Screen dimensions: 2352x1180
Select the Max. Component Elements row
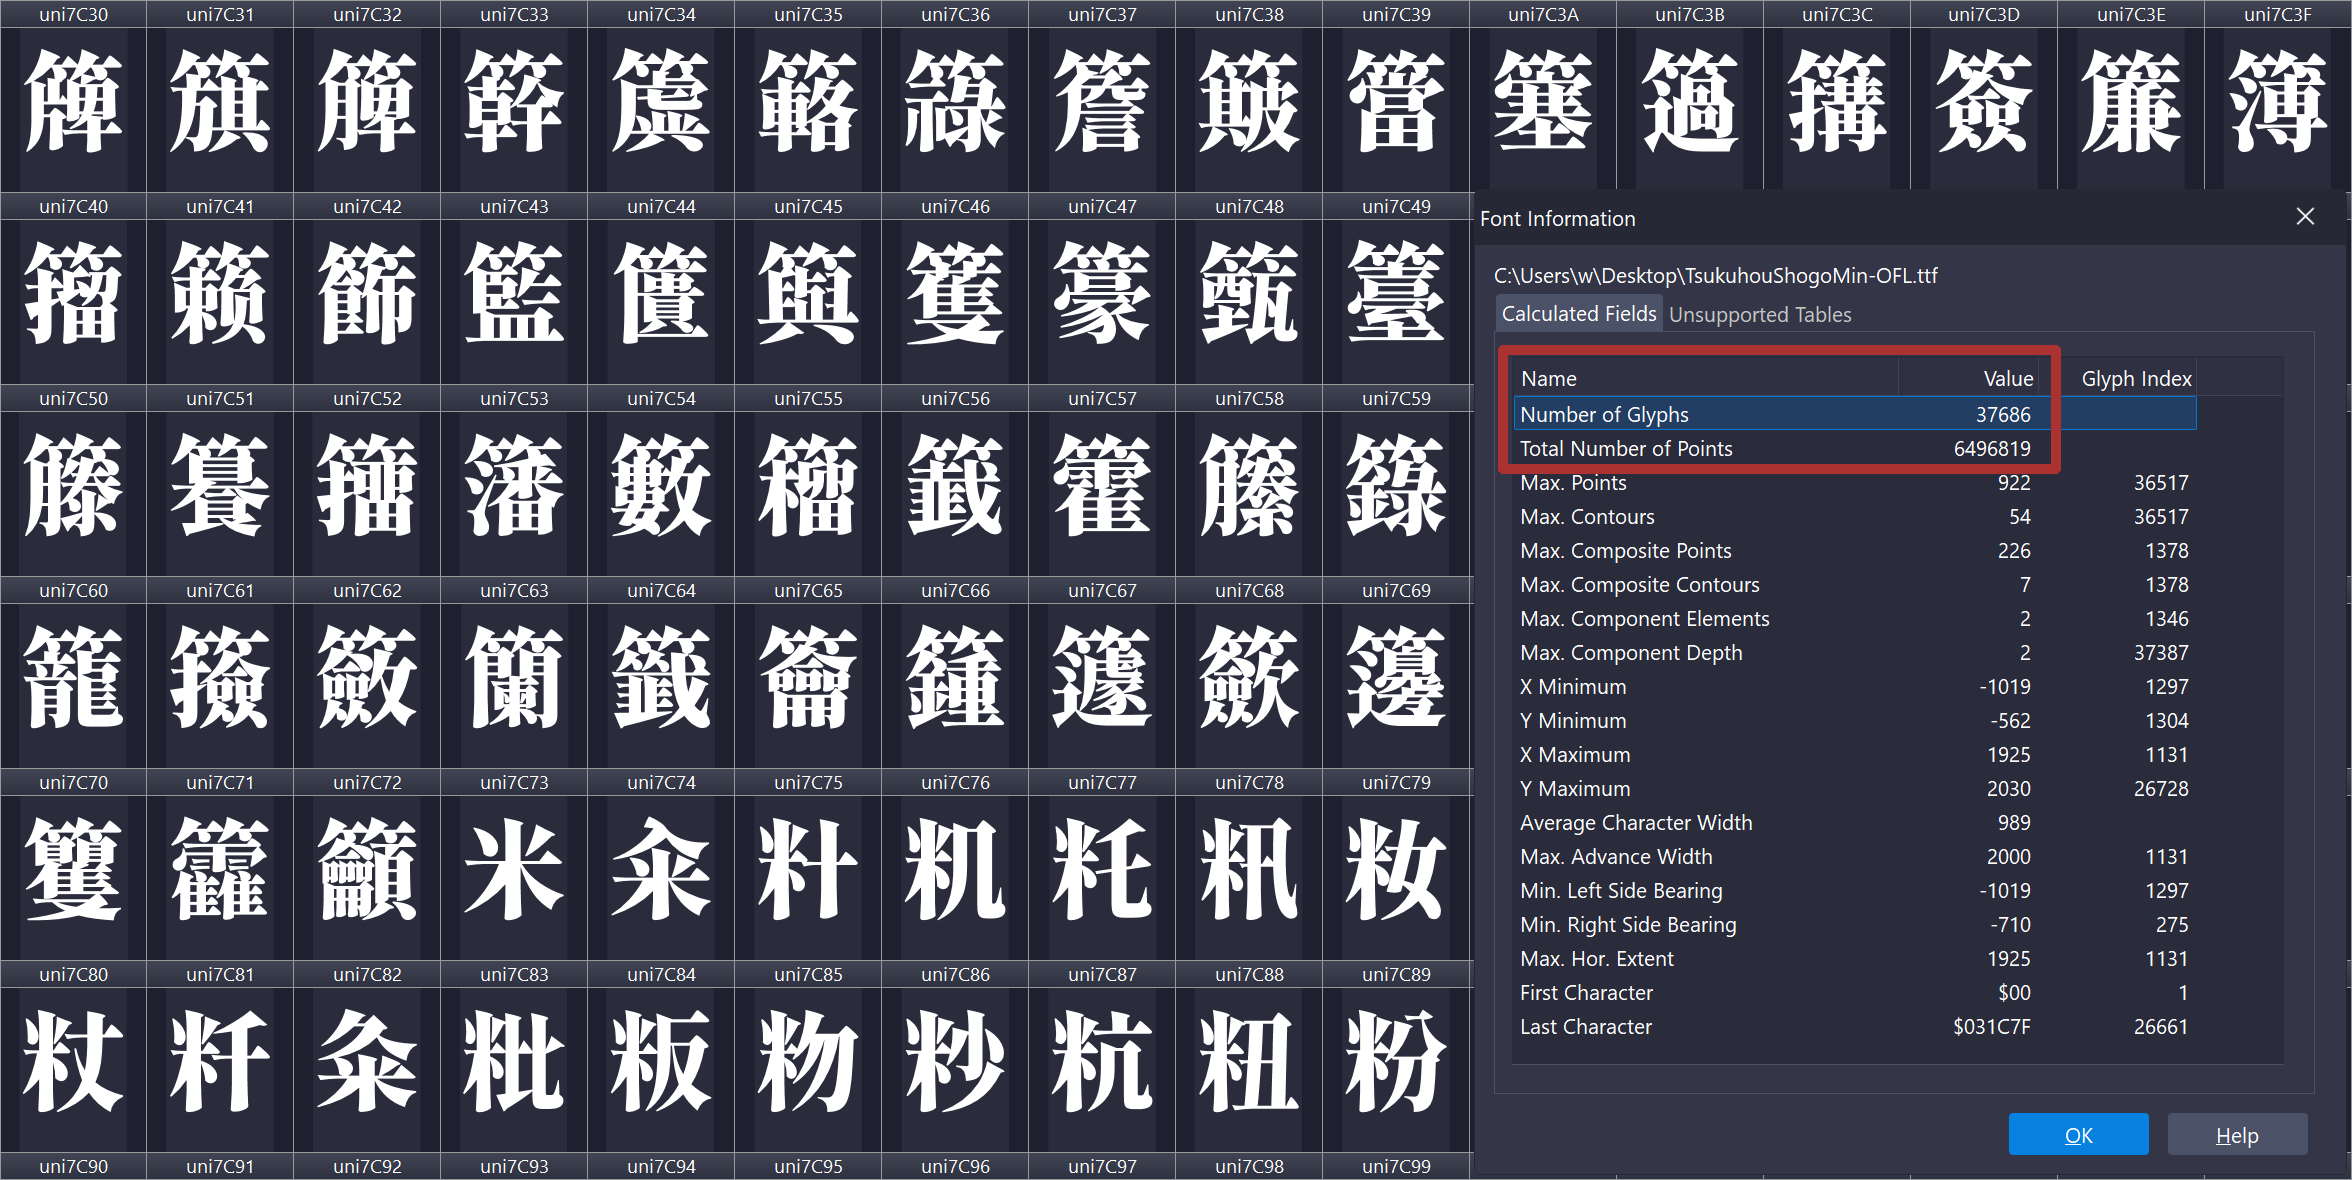1855,618
